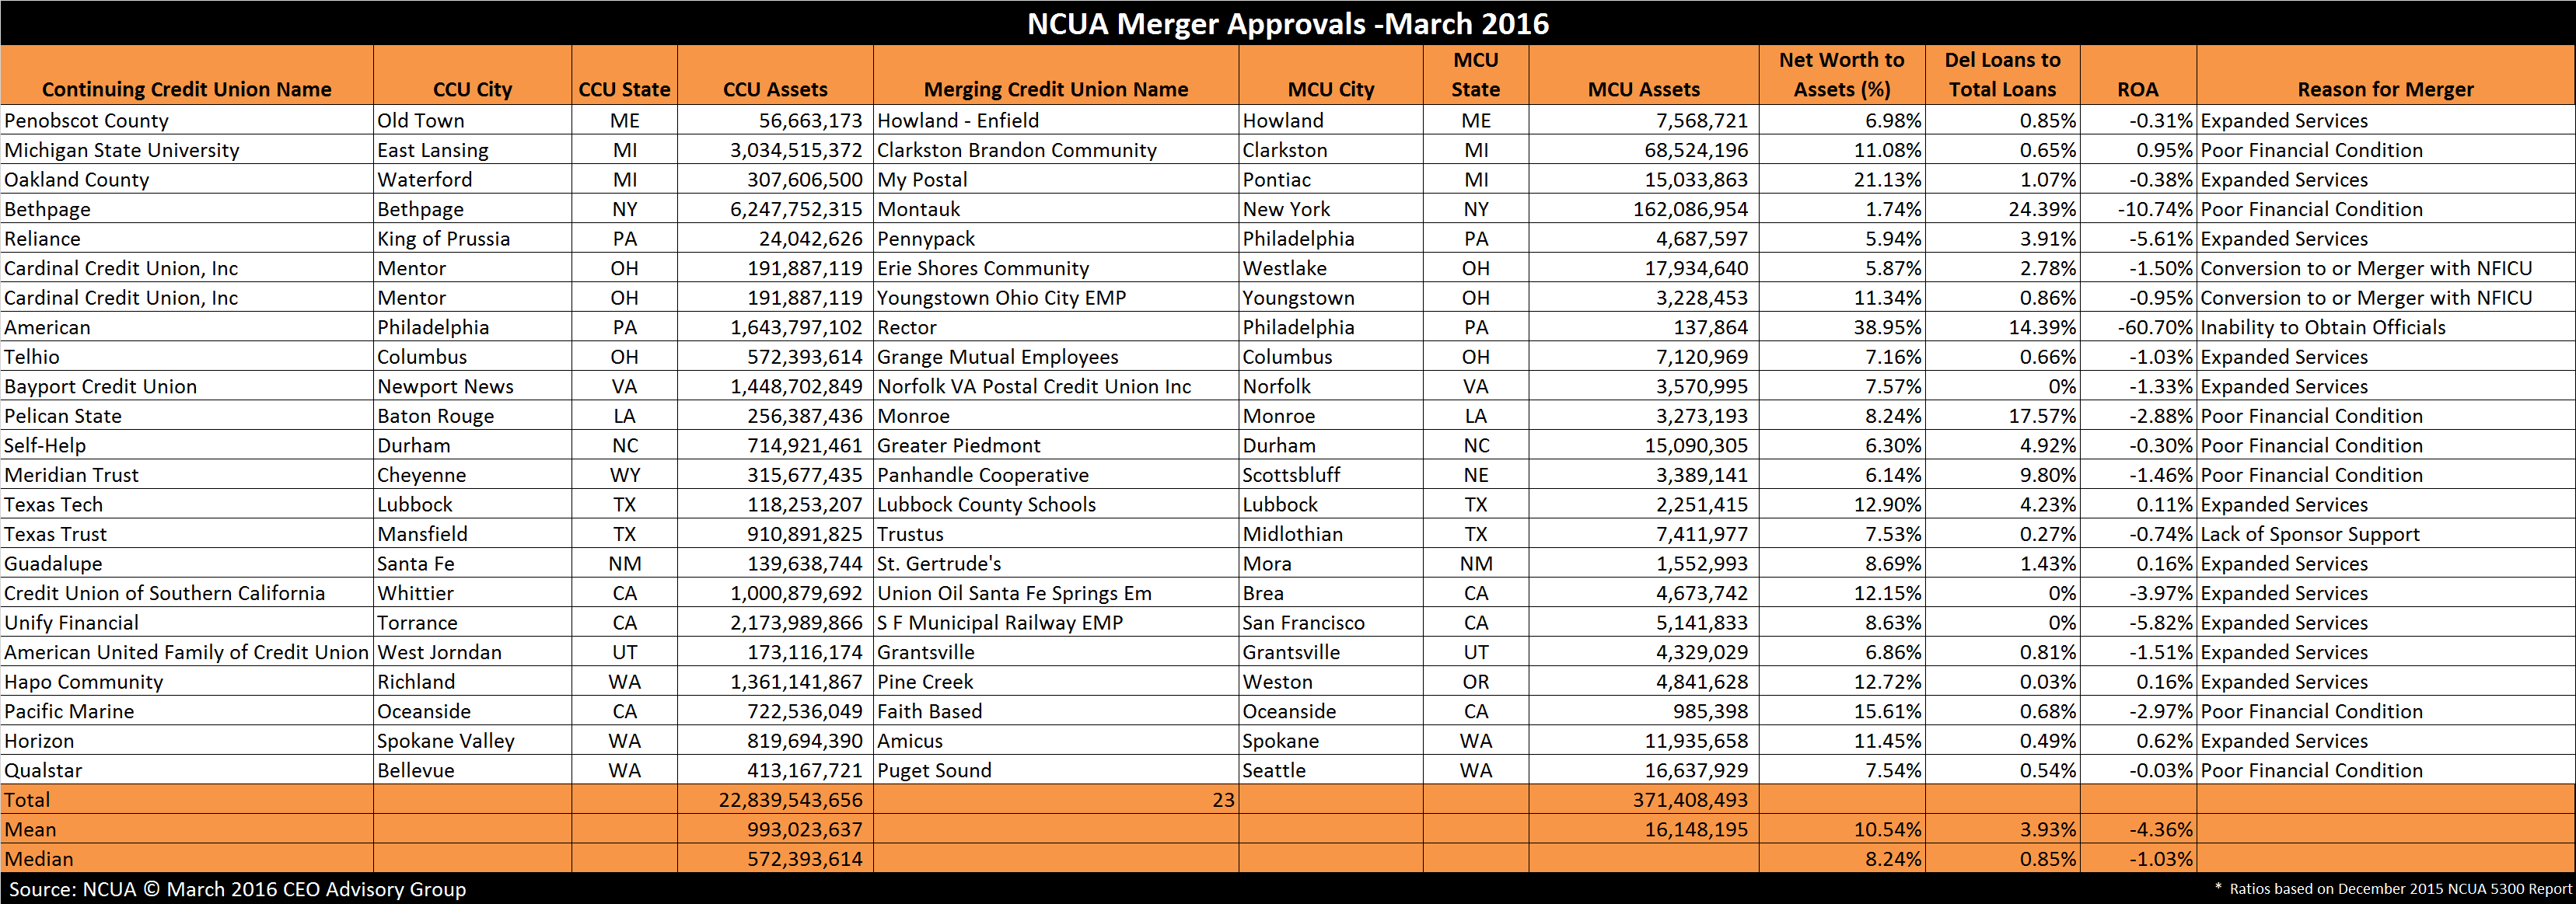
Task: Select the Puget Sound cell
Action: [1056, 770]
